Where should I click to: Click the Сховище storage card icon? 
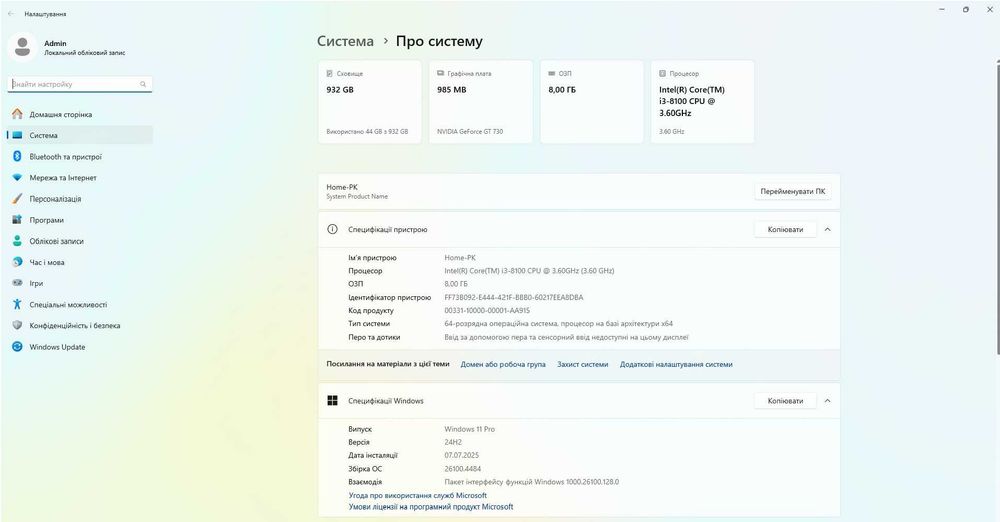(x=330, y=73)
